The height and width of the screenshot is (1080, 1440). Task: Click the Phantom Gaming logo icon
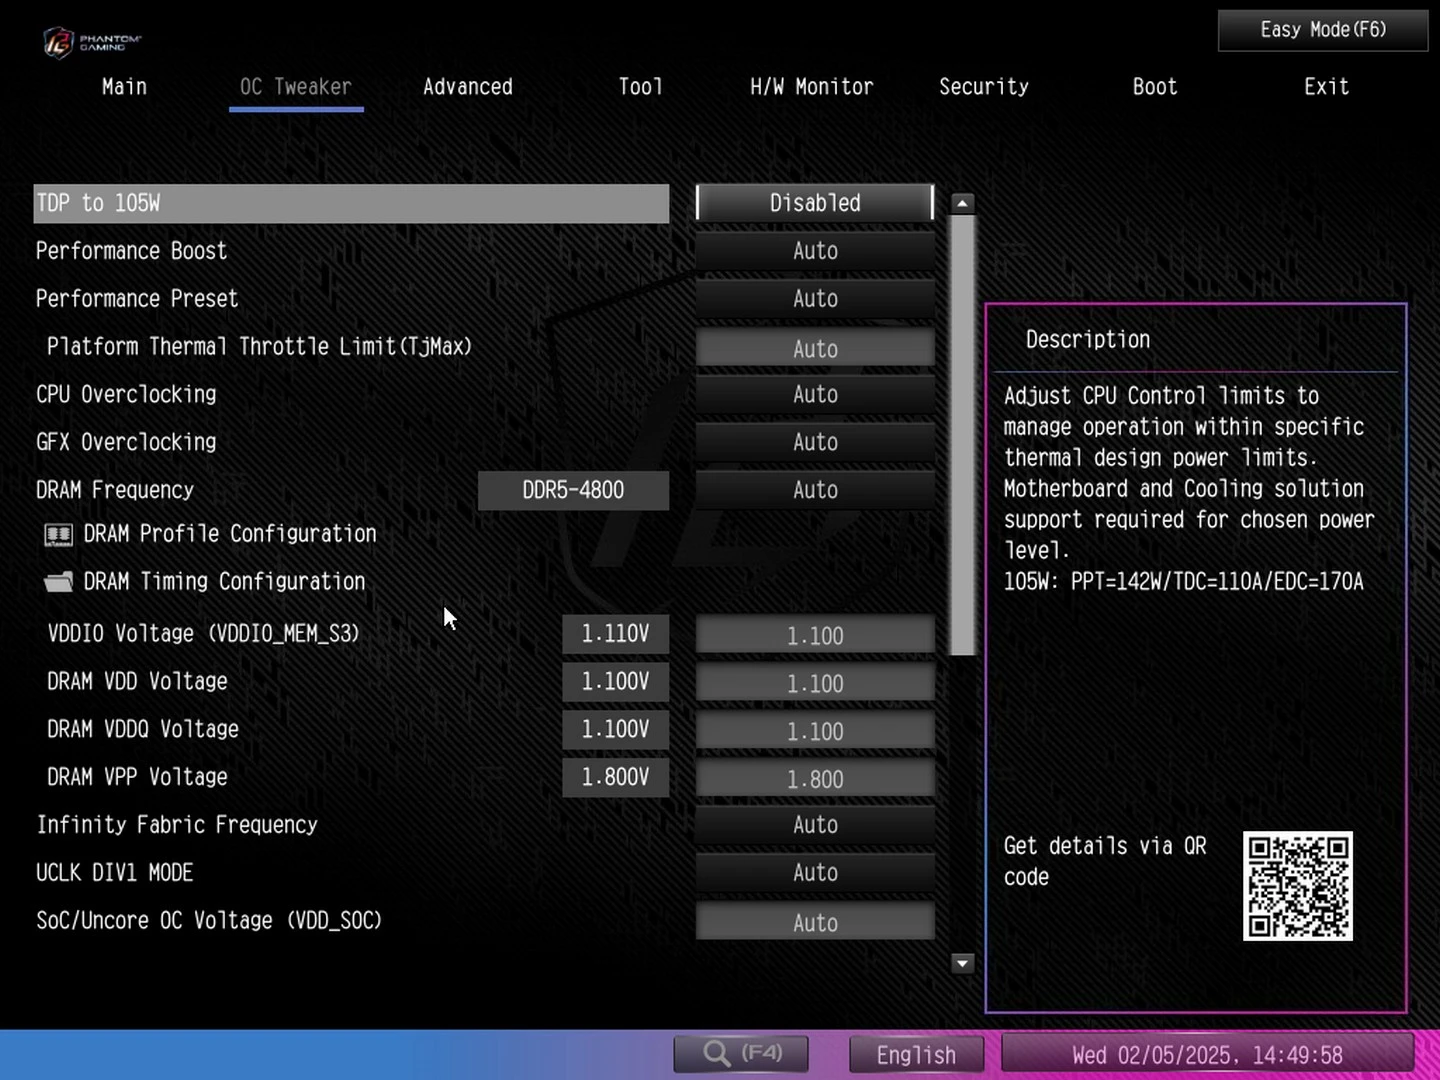[x=60, y=41]
